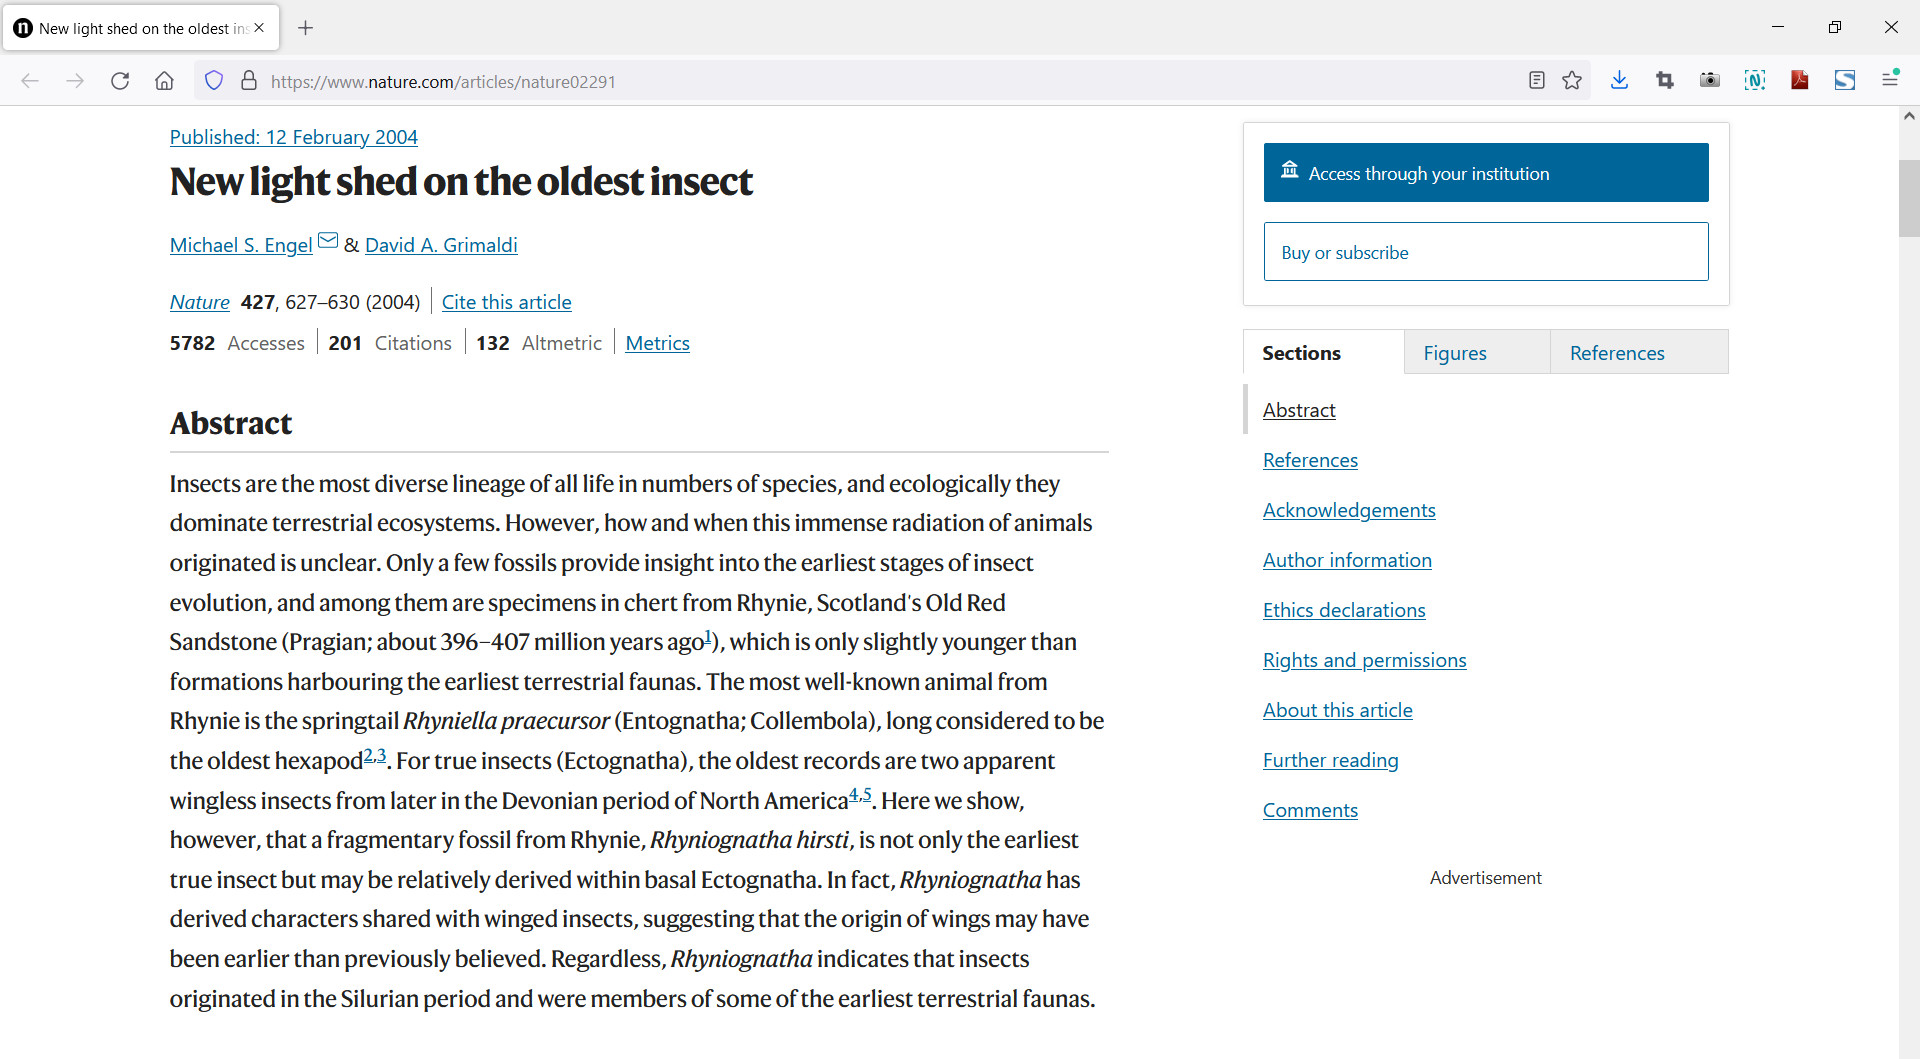Click Access through your institution button
This screenshot has height=1059, width=1920.
pyautogui.click(x=1486, y=173)
